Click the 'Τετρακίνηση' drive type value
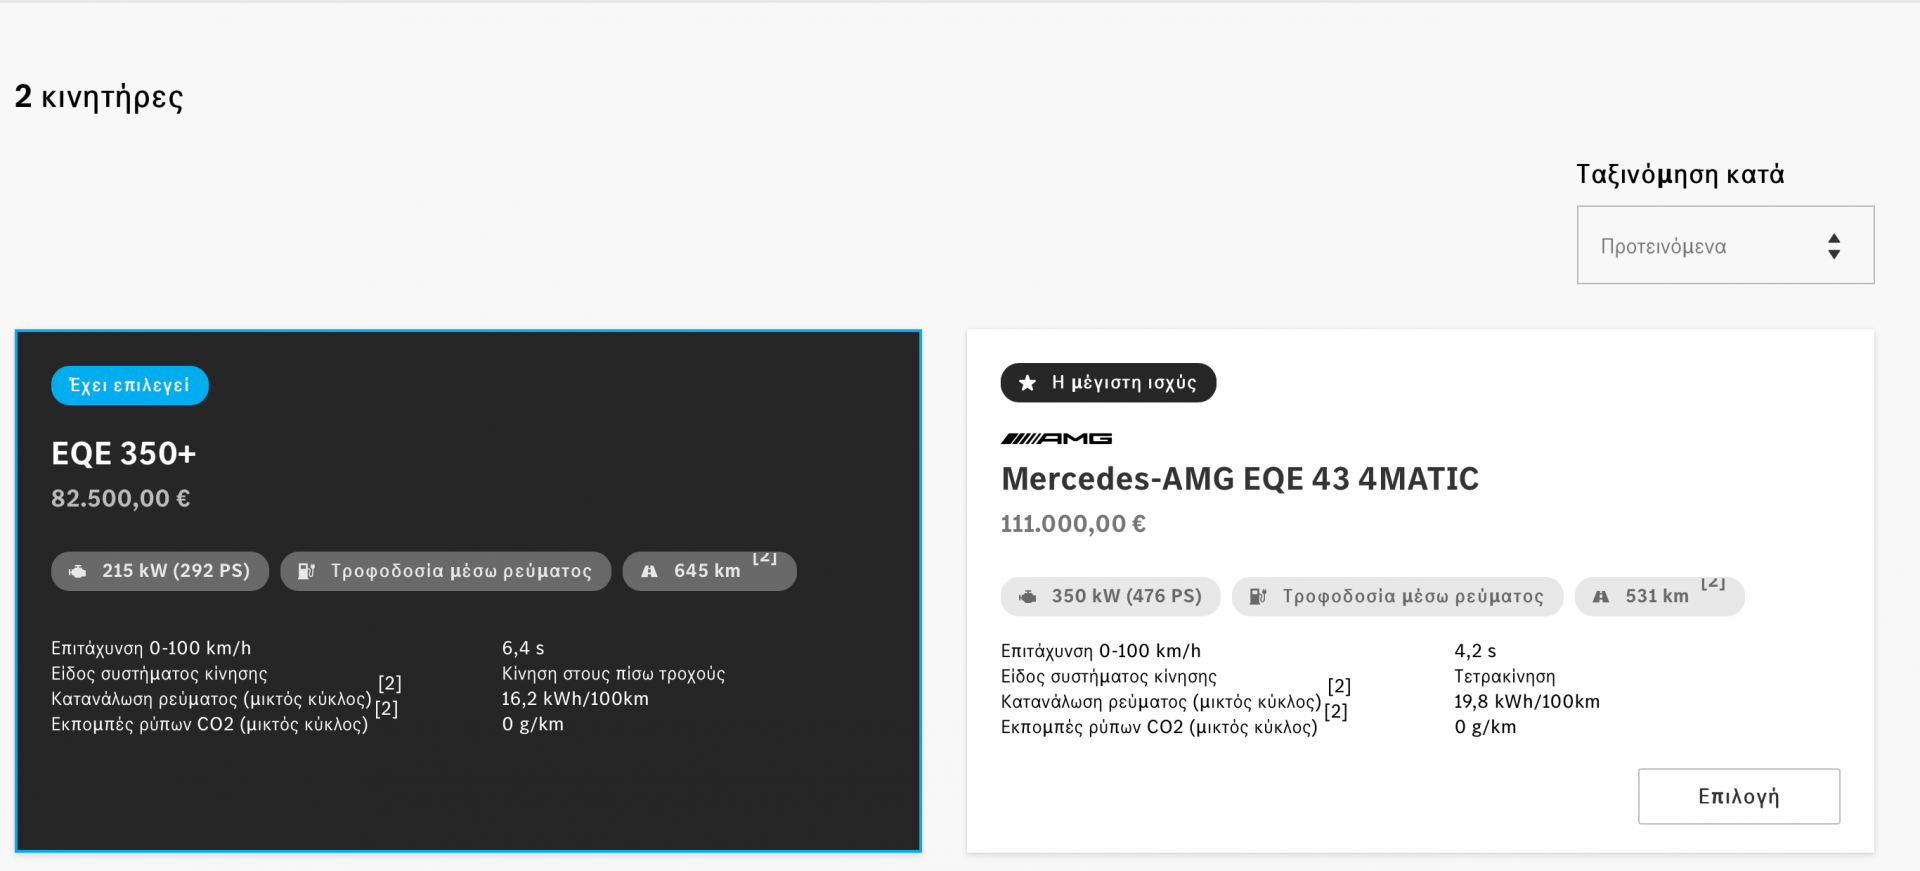1920x871 pixels. coord(1504,677)
